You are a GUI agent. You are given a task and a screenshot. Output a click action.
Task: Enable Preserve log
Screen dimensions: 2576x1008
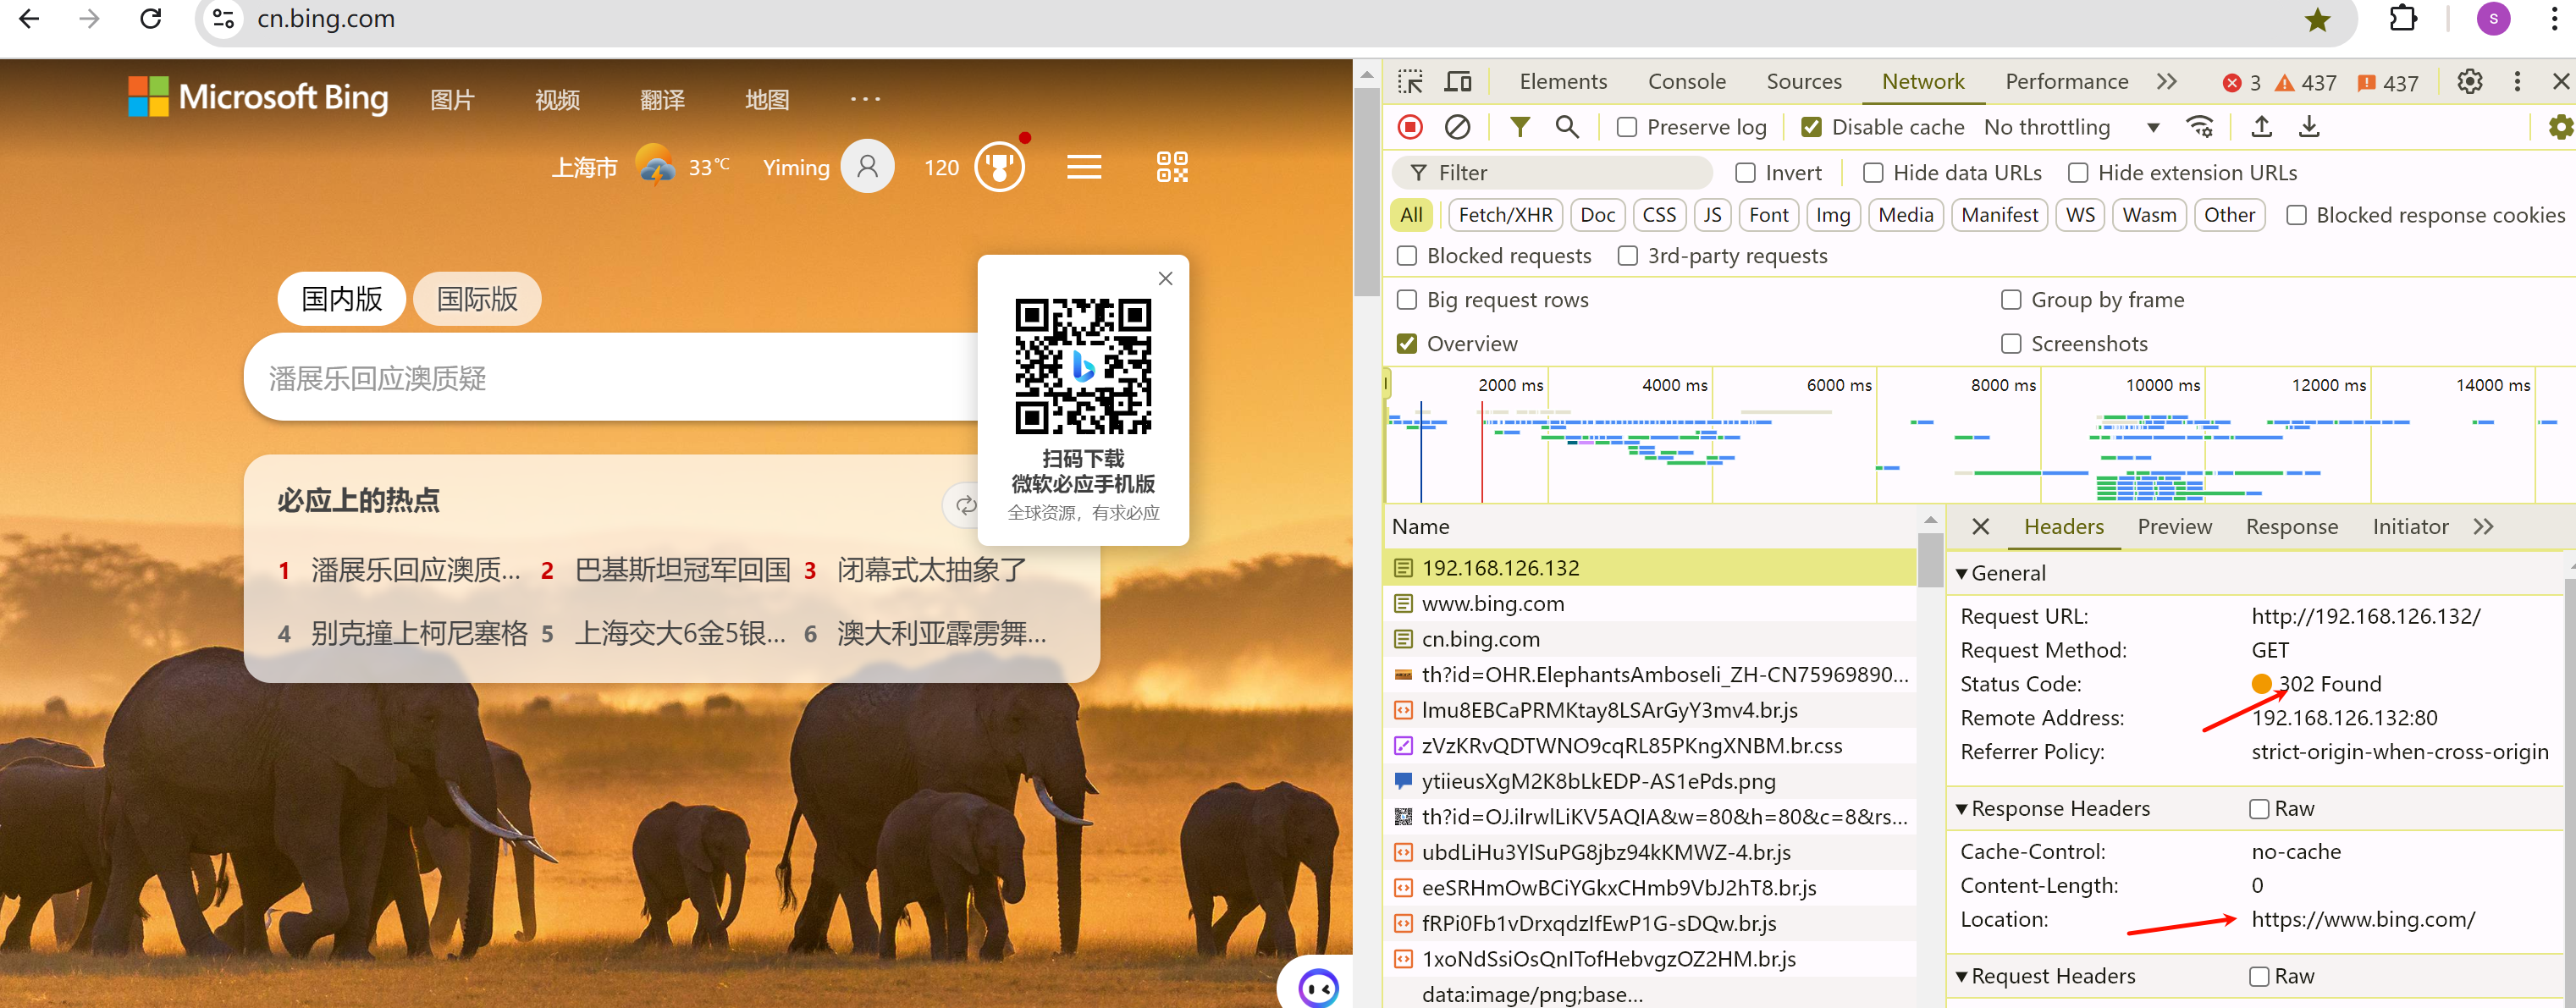tap(1627, 127)
